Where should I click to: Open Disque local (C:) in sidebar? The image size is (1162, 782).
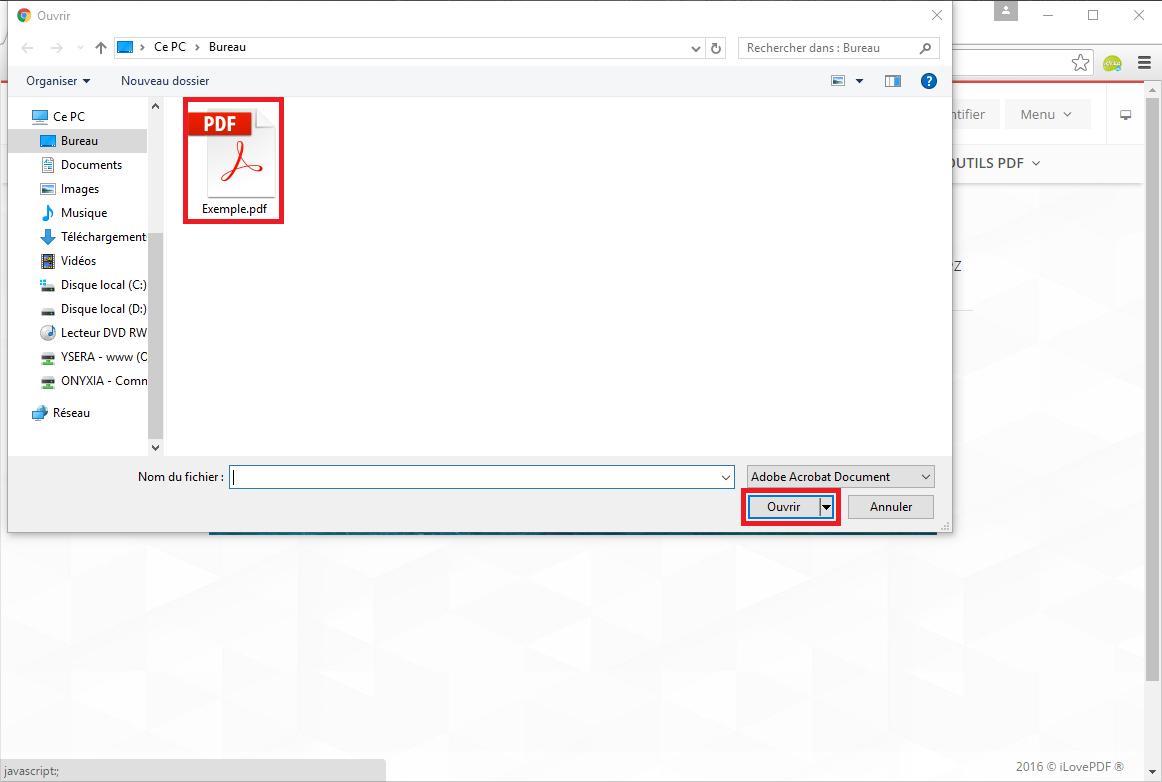103,285
